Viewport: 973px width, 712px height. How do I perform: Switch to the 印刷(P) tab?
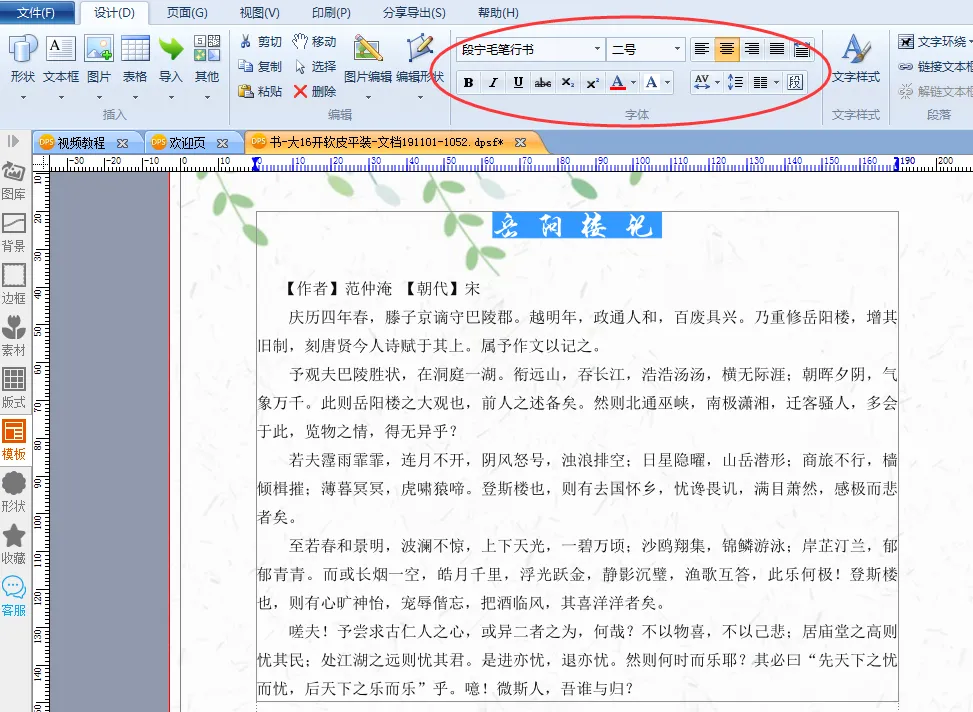[331, 12]
